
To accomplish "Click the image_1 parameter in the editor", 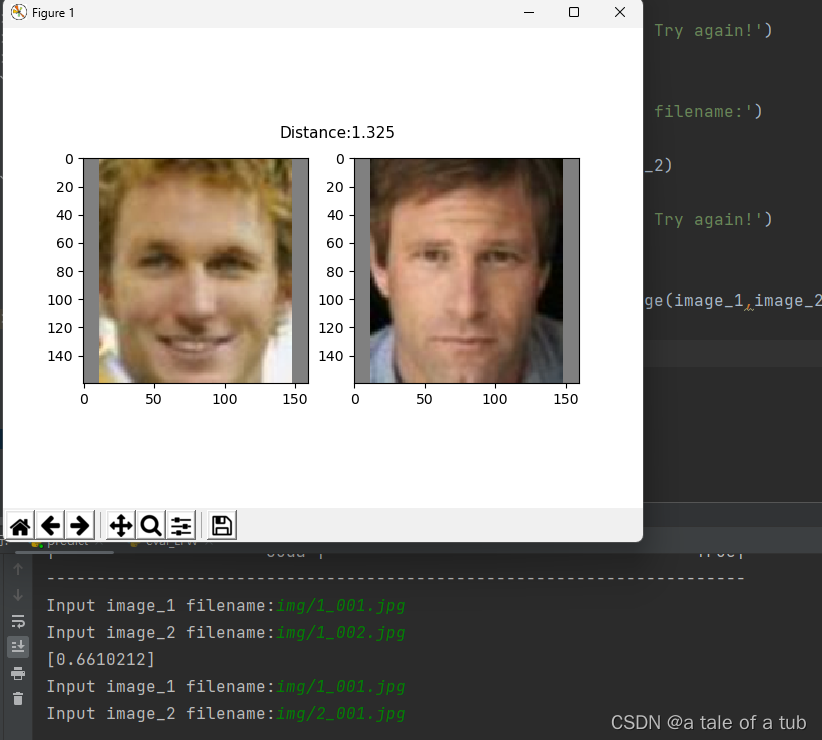I will coord(709,301).
